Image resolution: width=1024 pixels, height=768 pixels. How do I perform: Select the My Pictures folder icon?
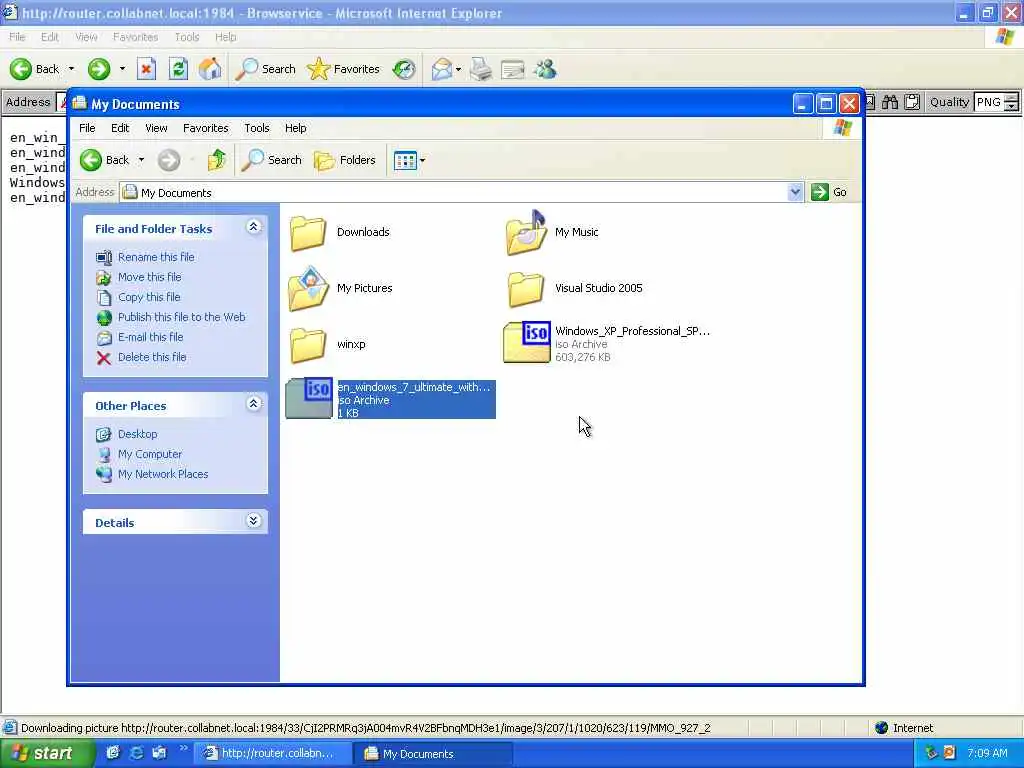308,288
